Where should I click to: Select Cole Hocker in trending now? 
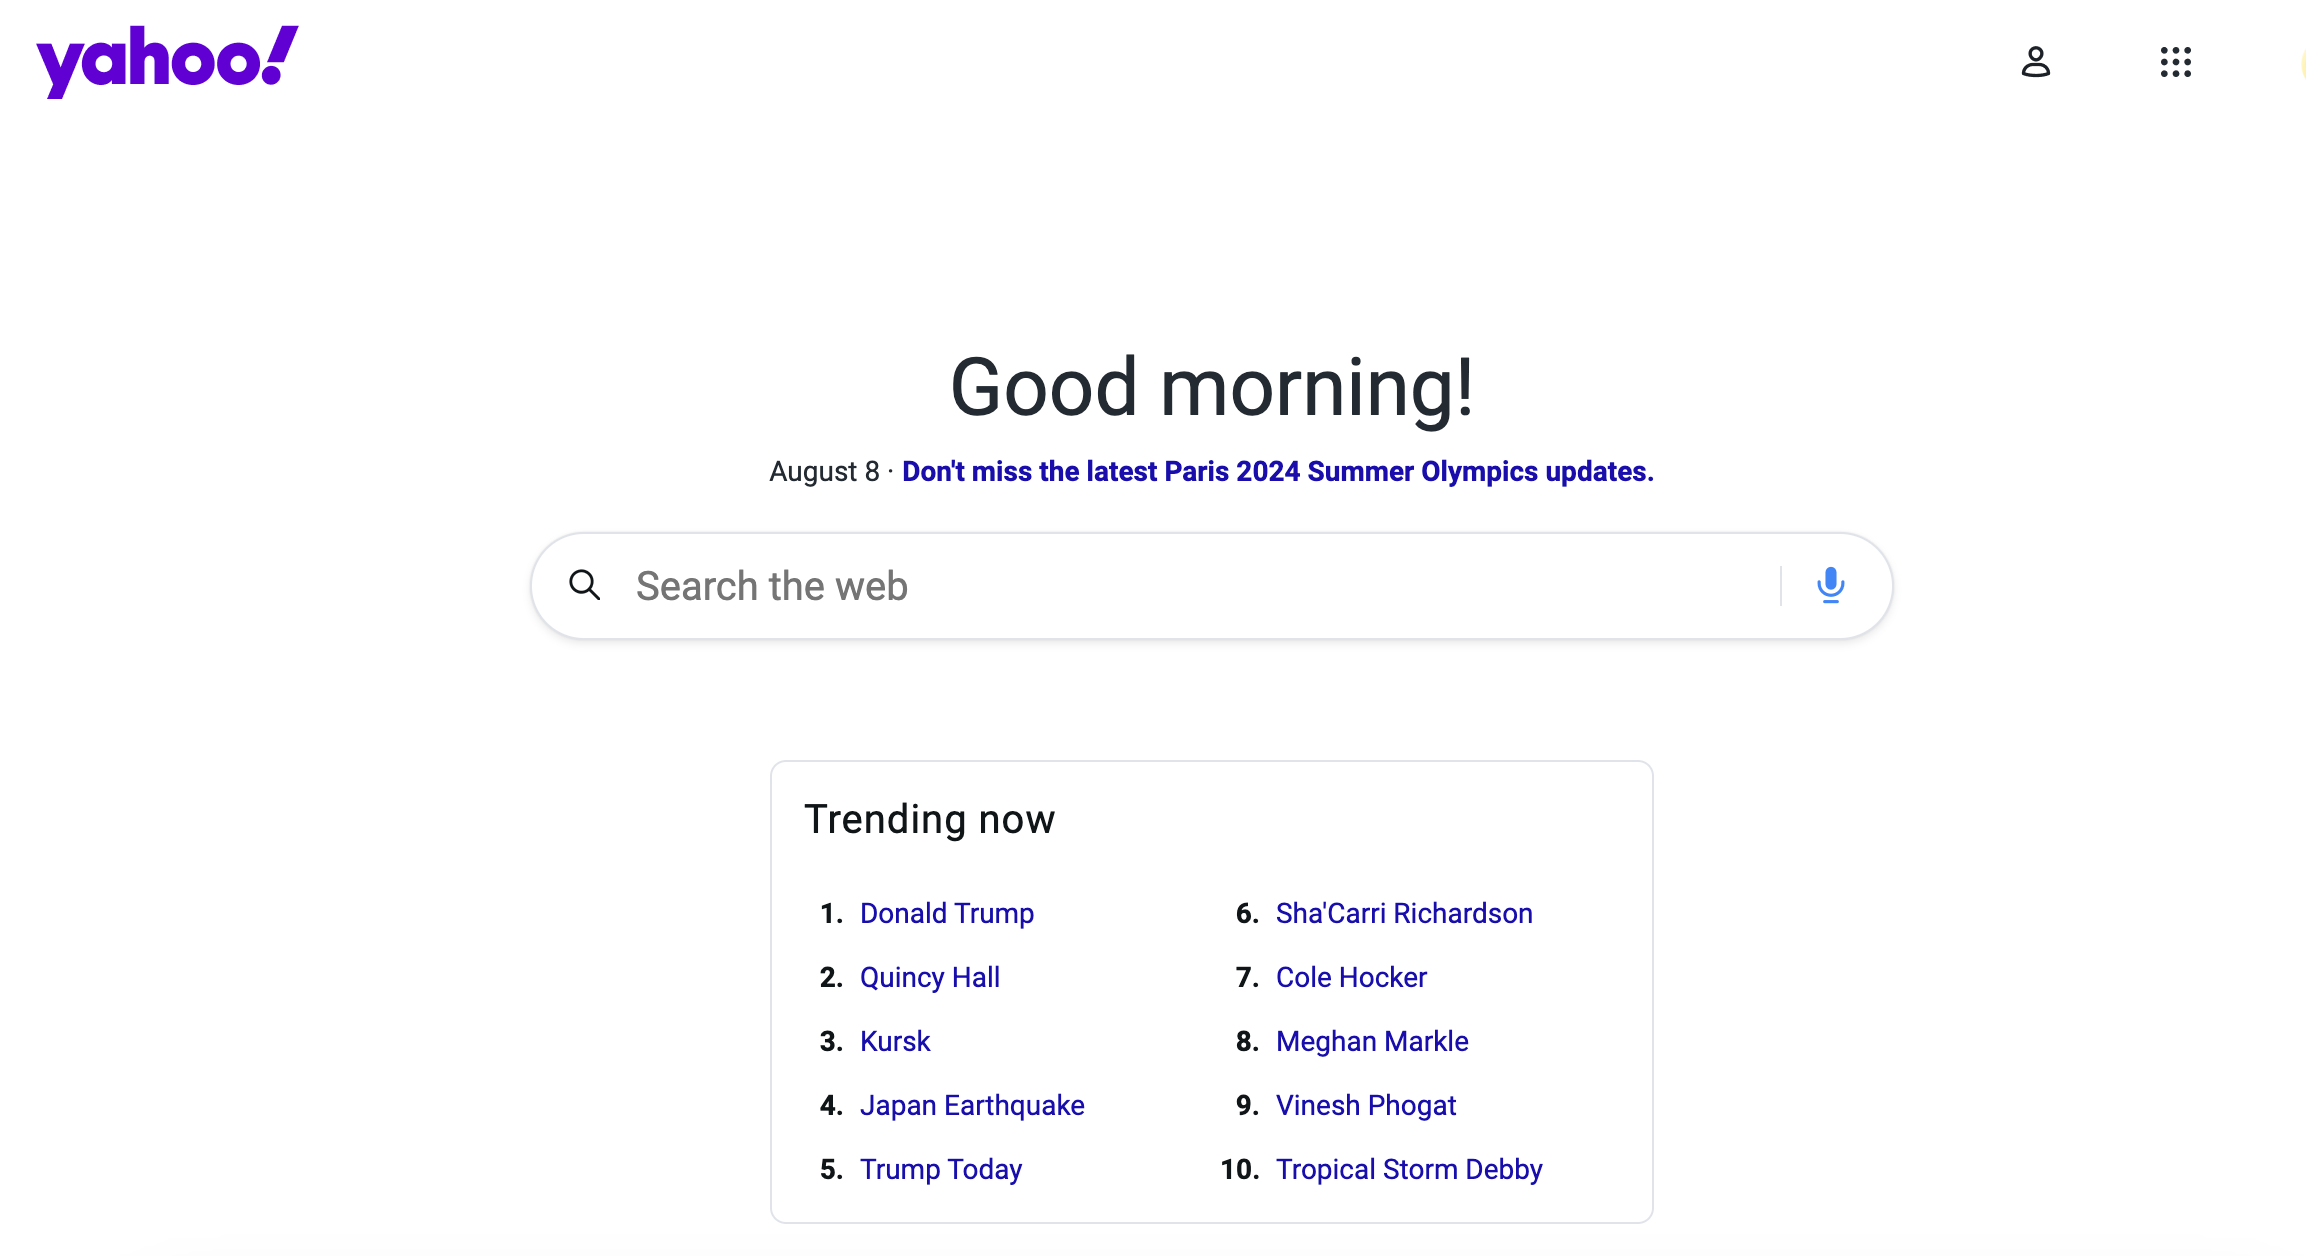[1351, 977]
